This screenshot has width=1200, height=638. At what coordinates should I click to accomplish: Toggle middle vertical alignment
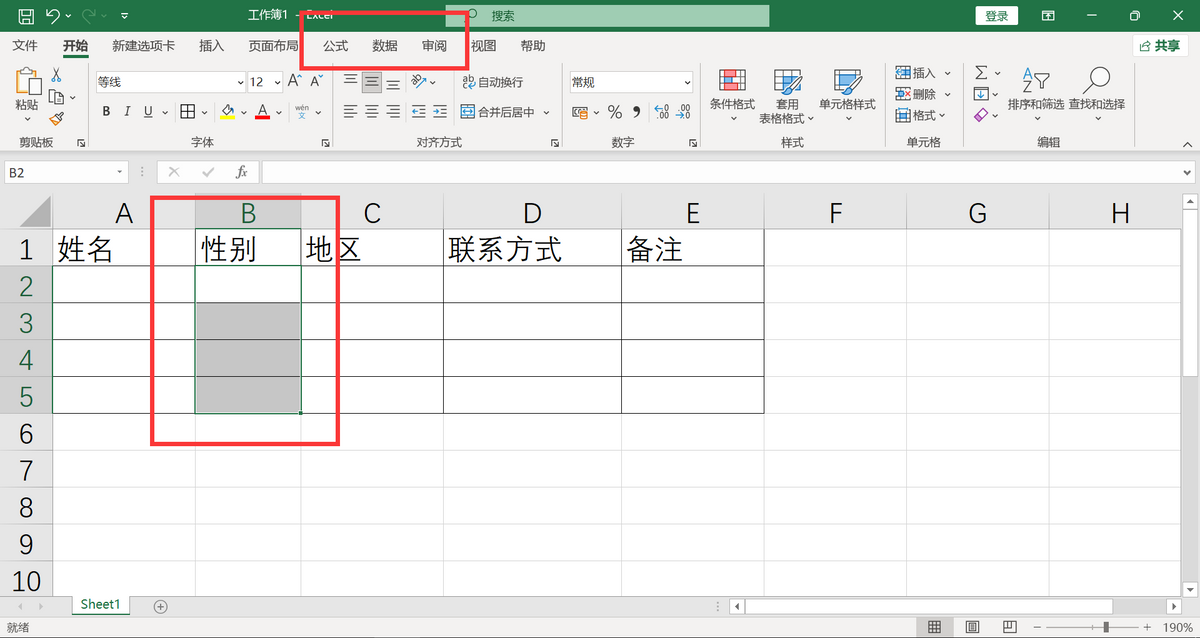tap(371, 82)
